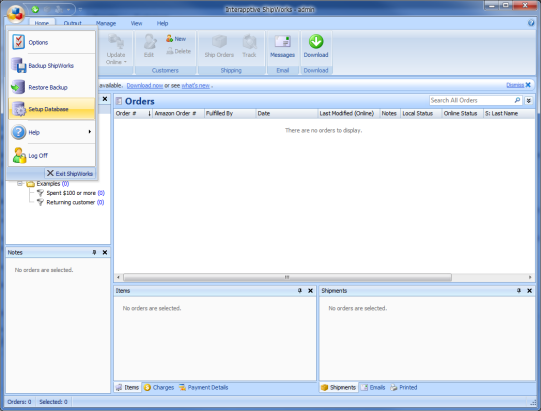This screenshot has height=411, width=541.
Task: Click the blue help question mark icon
Action: (531, 23)
